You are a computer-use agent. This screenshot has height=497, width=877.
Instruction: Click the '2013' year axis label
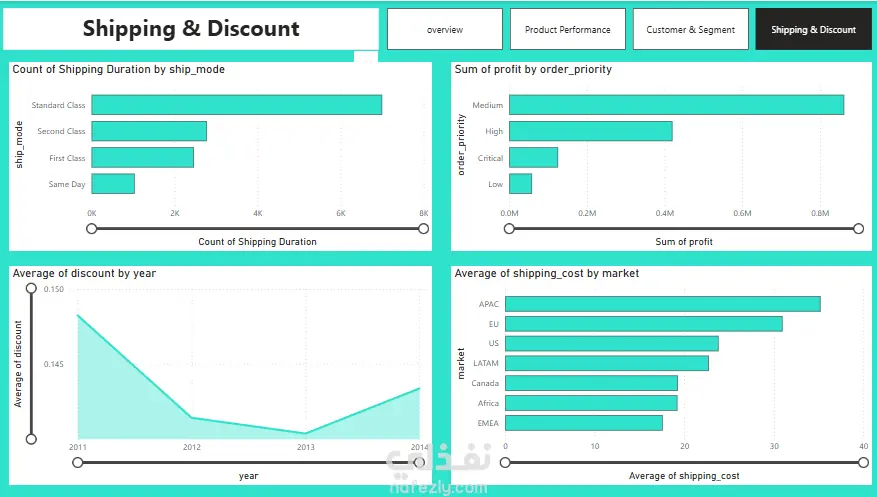[305, 447]
